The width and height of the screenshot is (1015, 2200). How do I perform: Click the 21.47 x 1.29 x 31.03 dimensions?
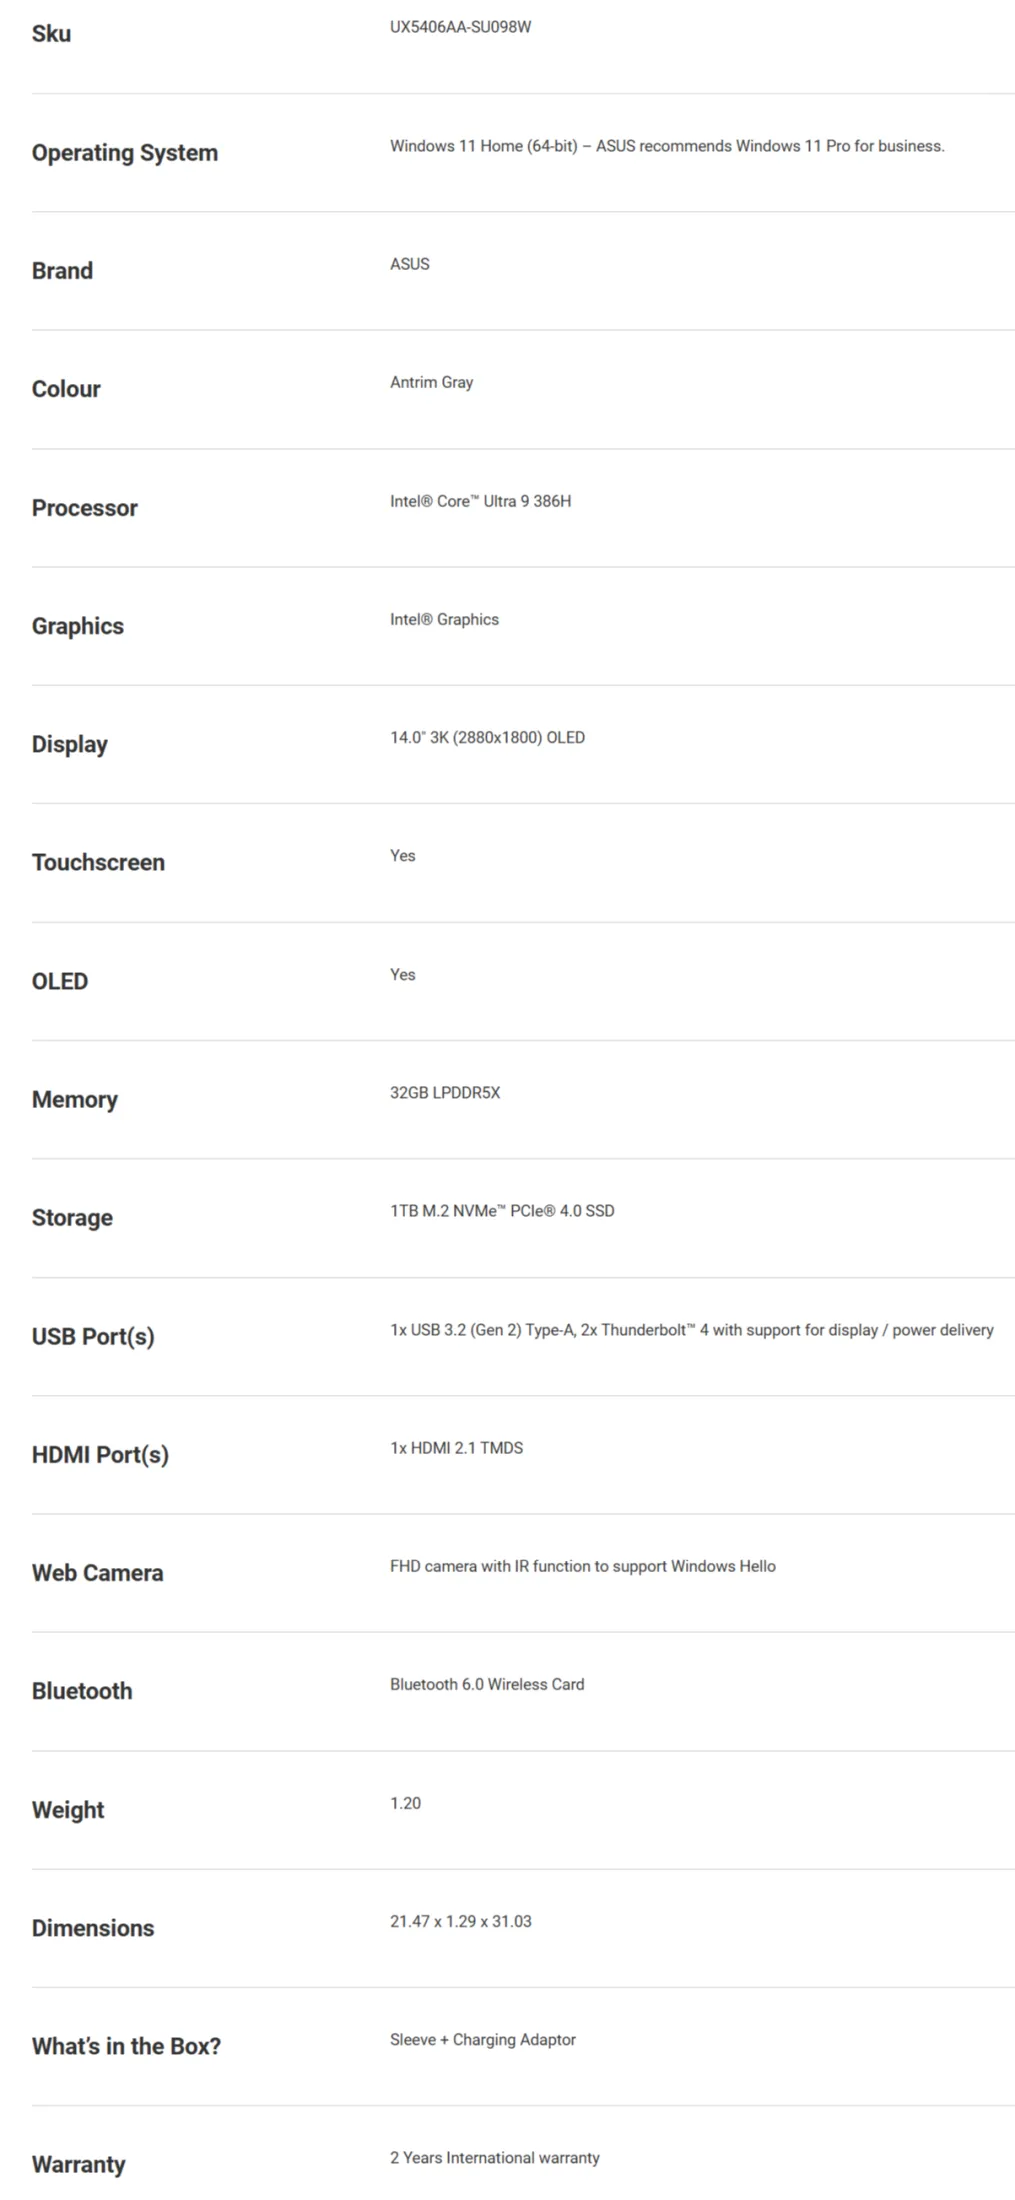460,1921
